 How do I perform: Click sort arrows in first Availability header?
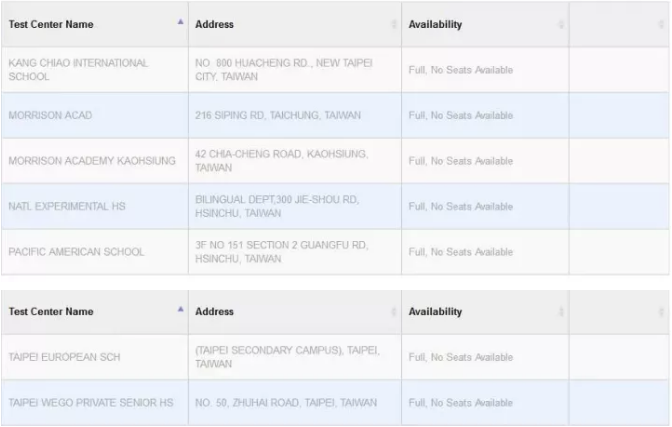pos(561,24)
